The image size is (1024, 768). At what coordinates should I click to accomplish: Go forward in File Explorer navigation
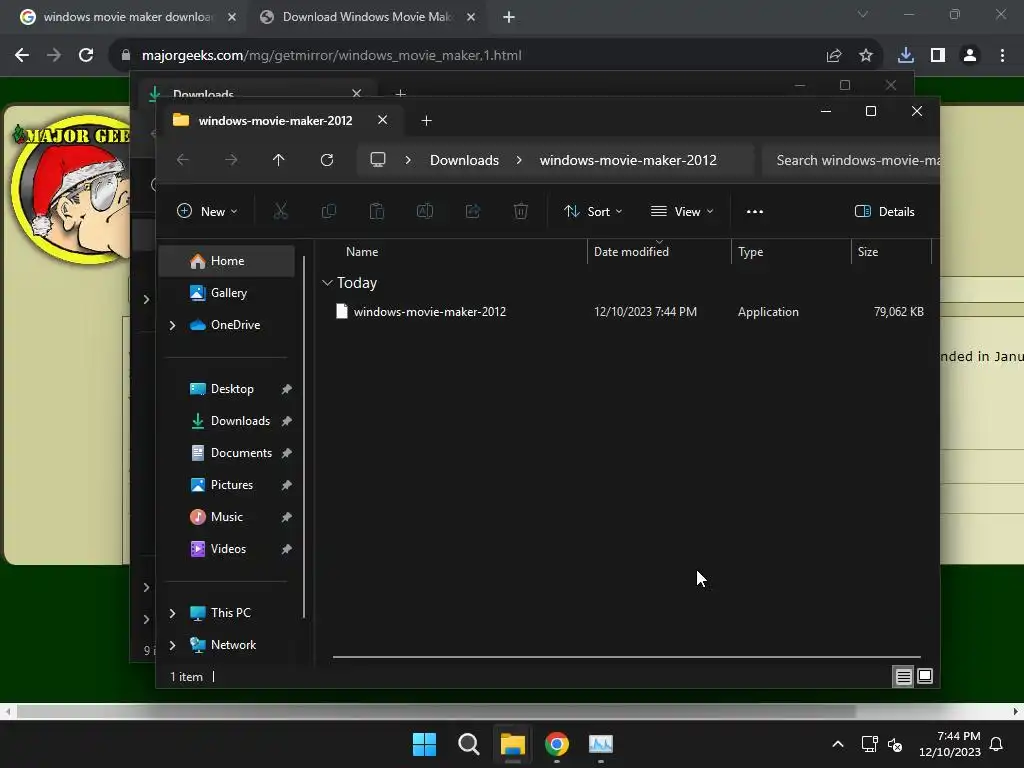tap(231, 160)
